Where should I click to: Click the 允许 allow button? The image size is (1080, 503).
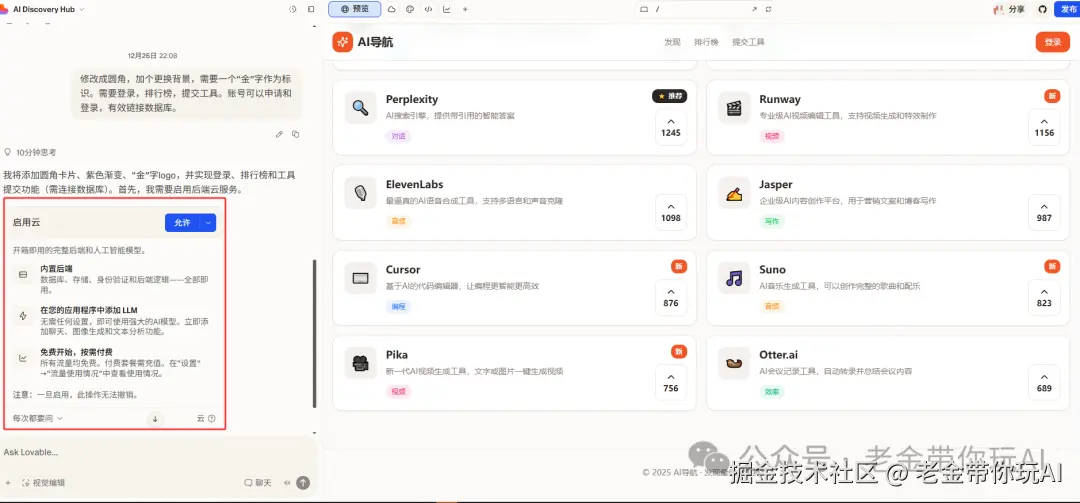[182, 223]
